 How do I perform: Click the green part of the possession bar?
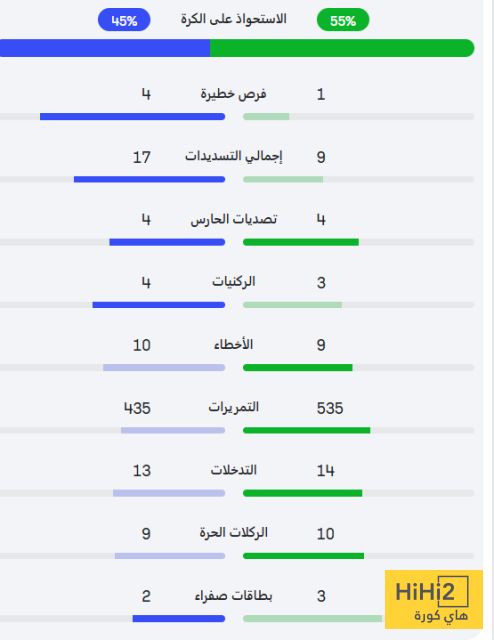click(x=342, y=48)
